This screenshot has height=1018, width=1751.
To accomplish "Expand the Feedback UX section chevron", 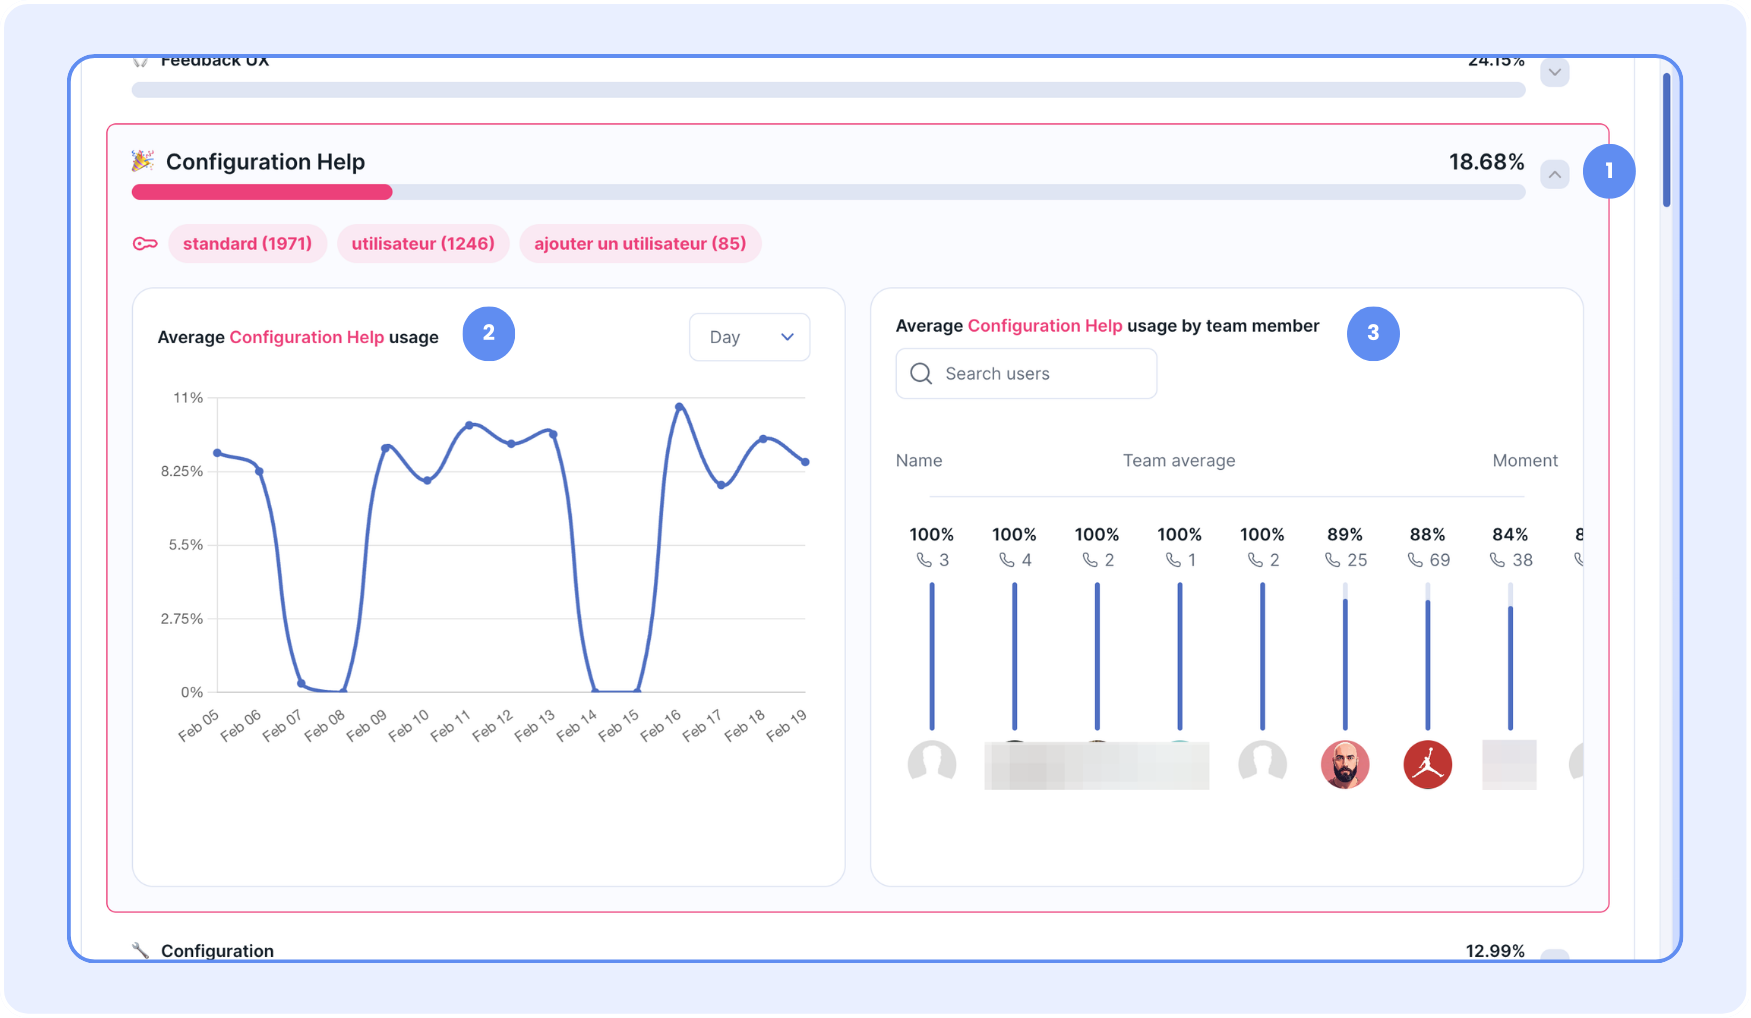I will [1554, 72].
